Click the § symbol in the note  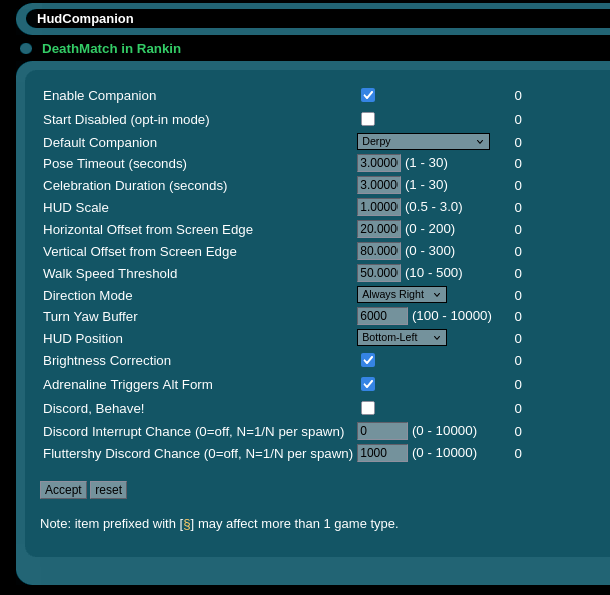[x=187, y=524]
